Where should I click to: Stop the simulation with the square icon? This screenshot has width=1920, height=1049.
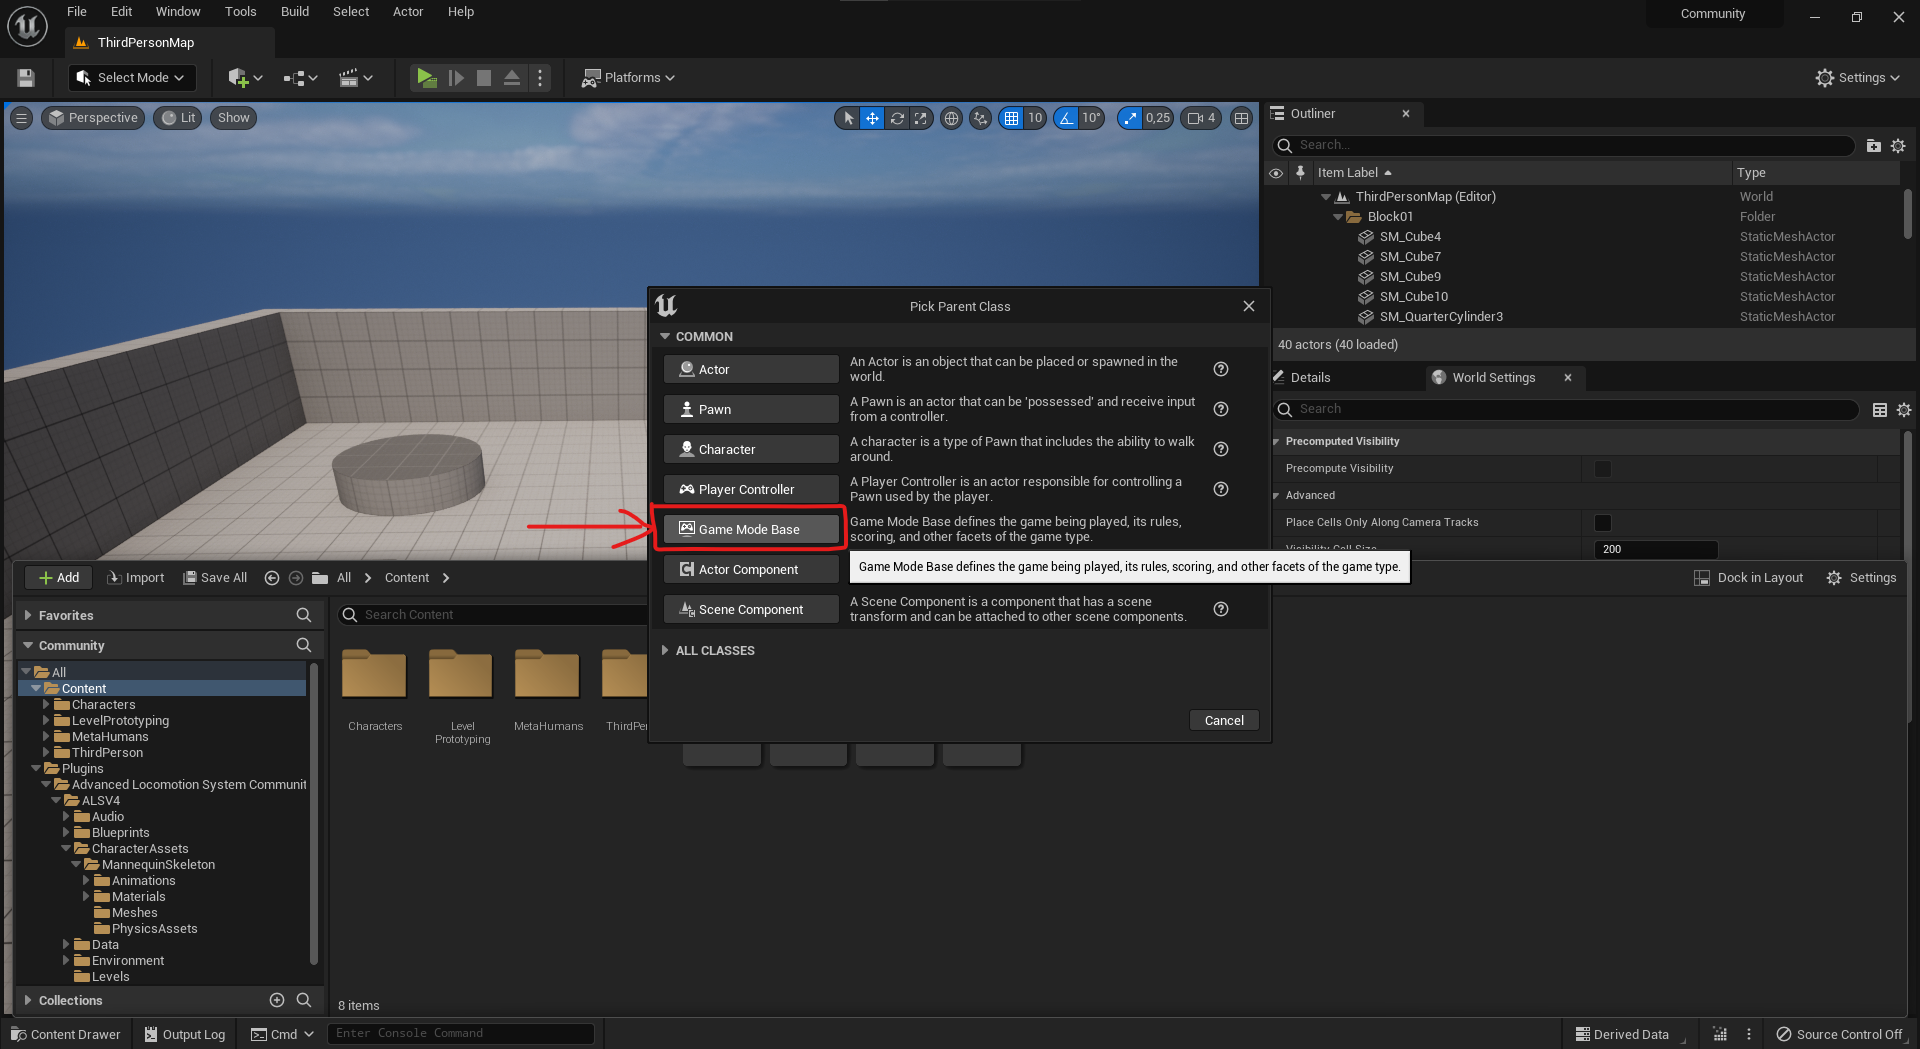click(484, 78)
